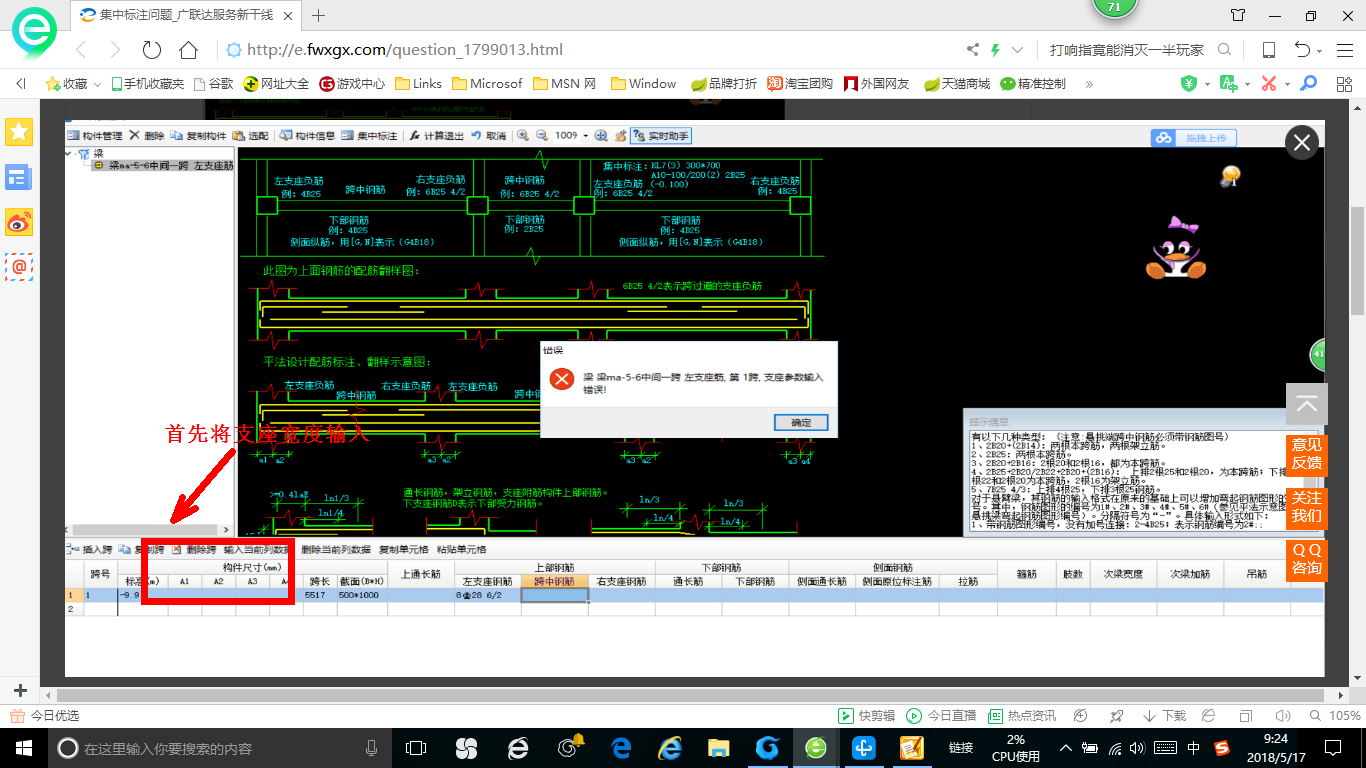The width and height of the screenshot is (1366, 768).
Task: Open the Links bookmark folder
Action: (x=418, y=84)
